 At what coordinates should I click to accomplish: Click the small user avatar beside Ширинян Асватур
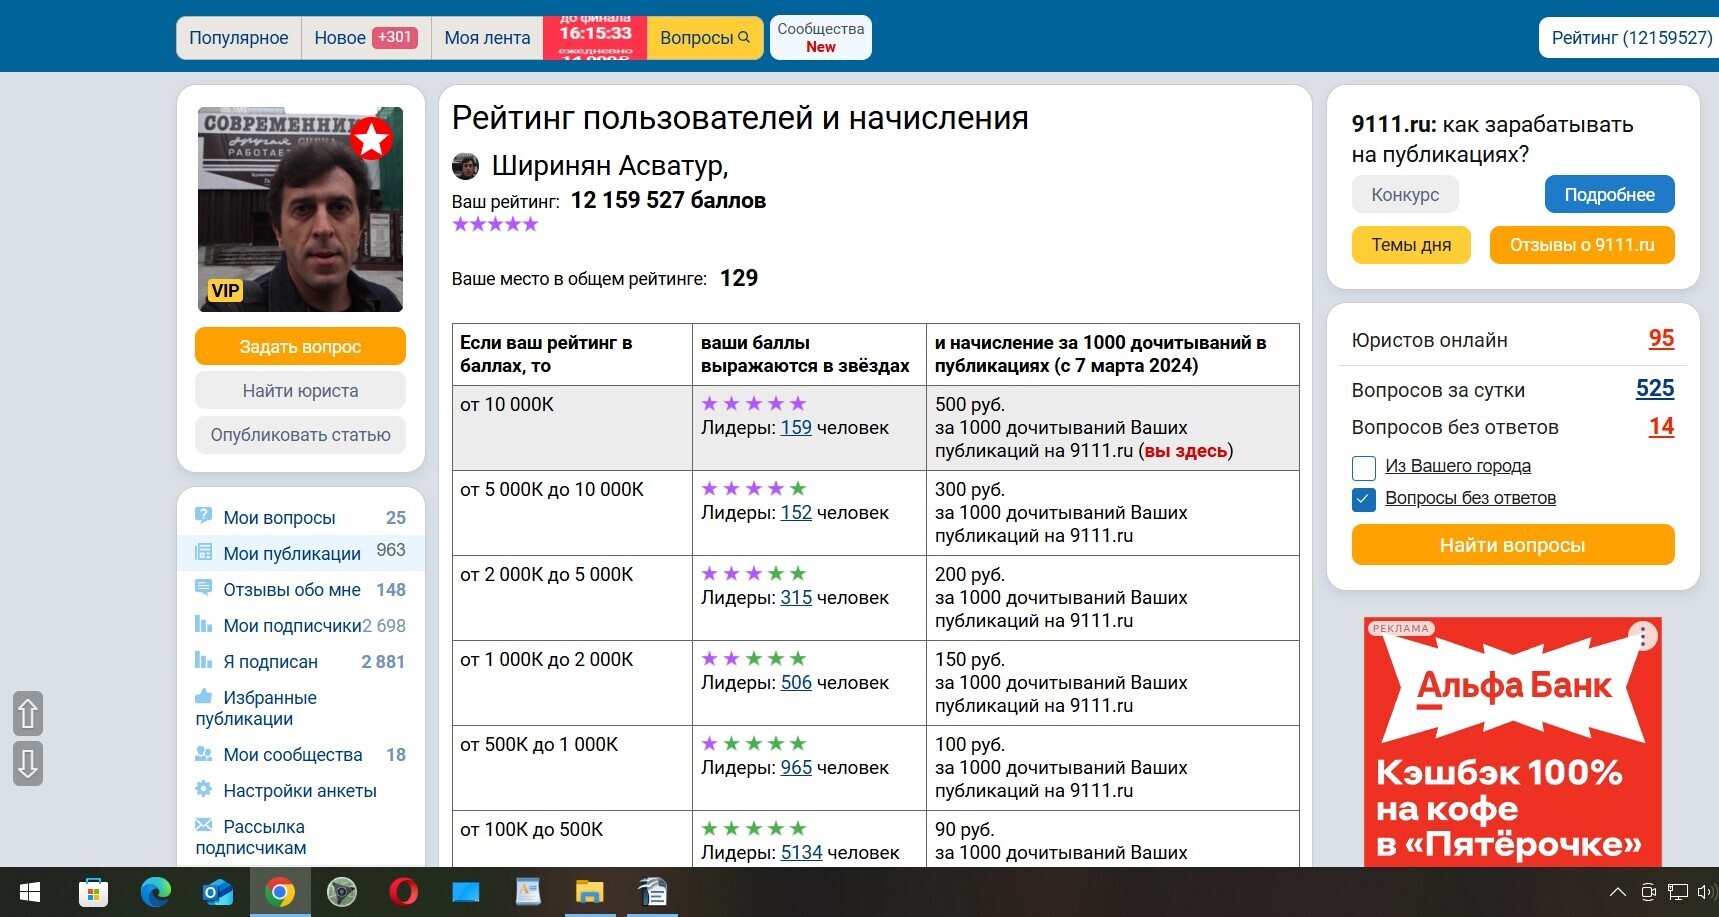[465, 166]
